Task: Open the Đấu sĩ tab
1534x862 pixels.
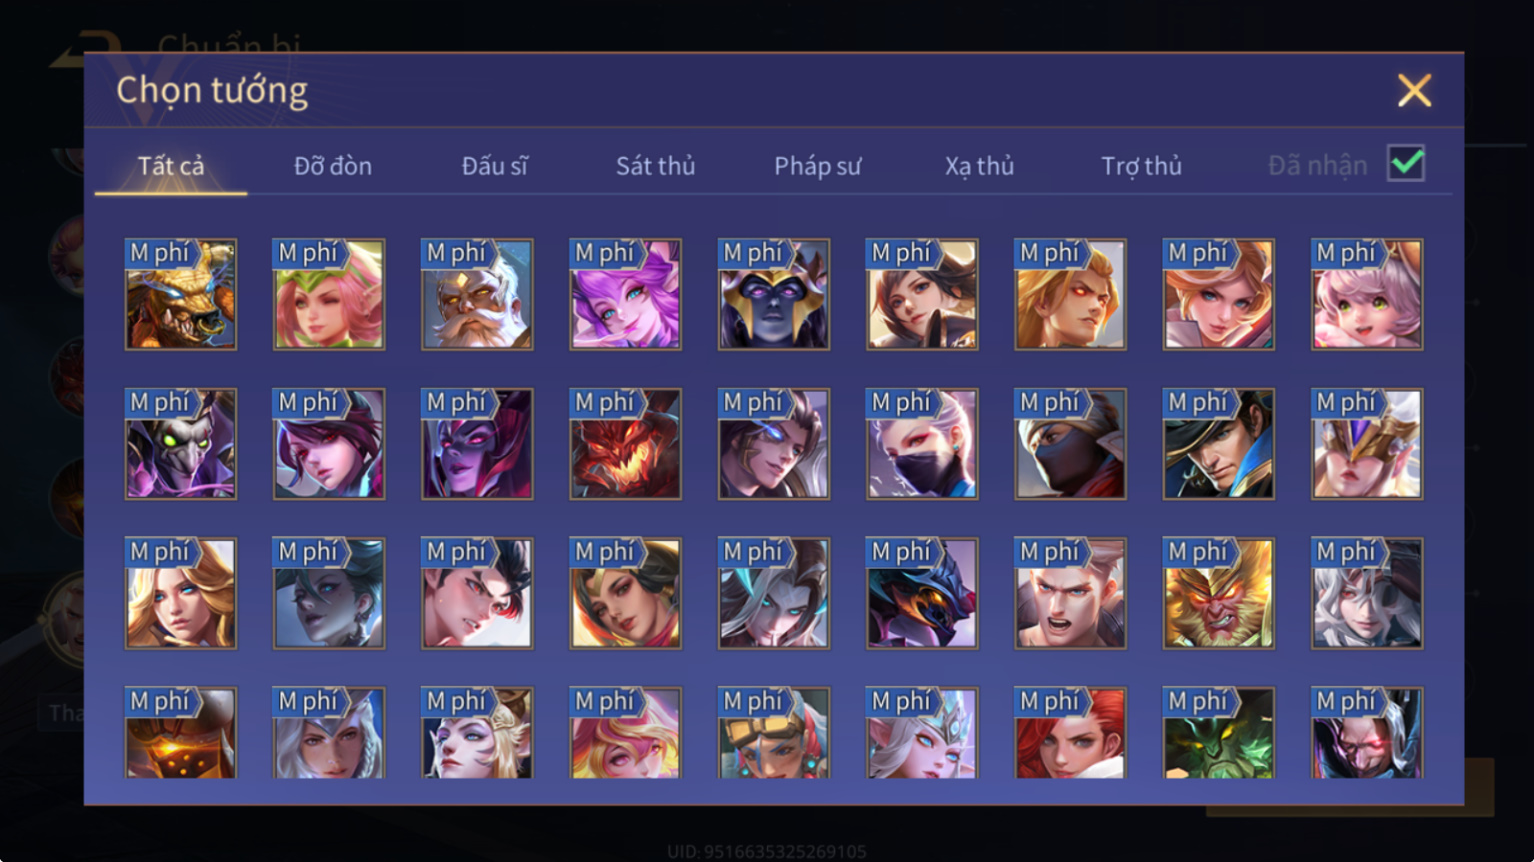Action: [x=494, y=166]
